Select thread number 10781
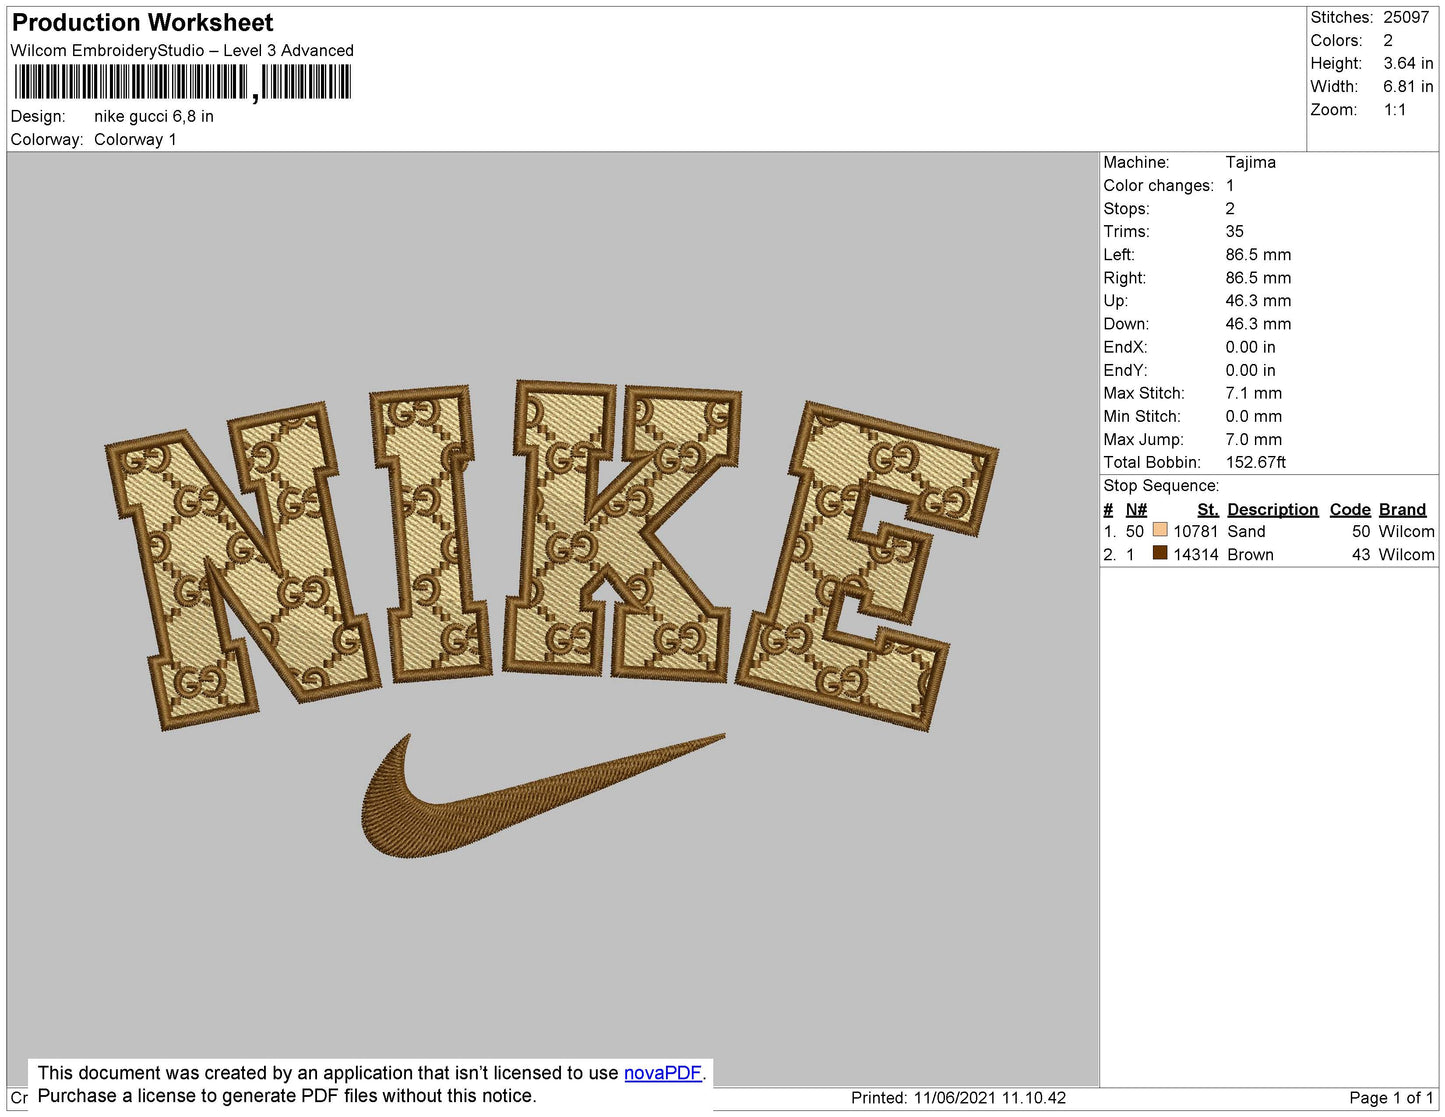The image size is (1445, 1117). coord(1195,531)
